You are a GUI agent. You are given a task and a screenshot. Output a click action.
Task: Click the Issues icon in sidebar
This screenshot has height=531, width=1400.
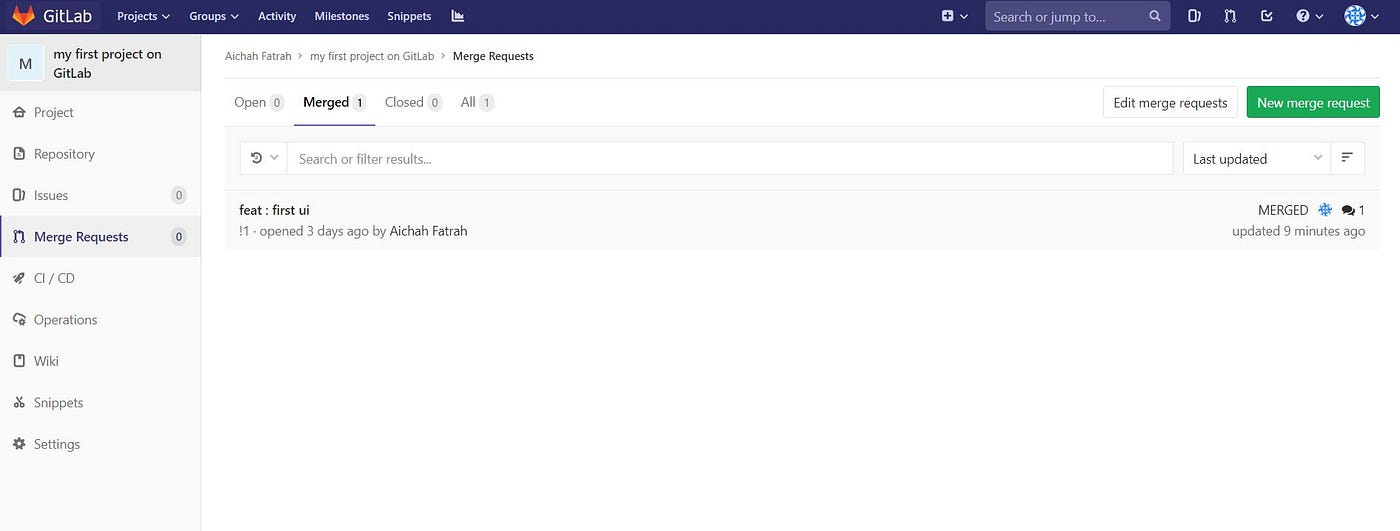tap(19, 195)
